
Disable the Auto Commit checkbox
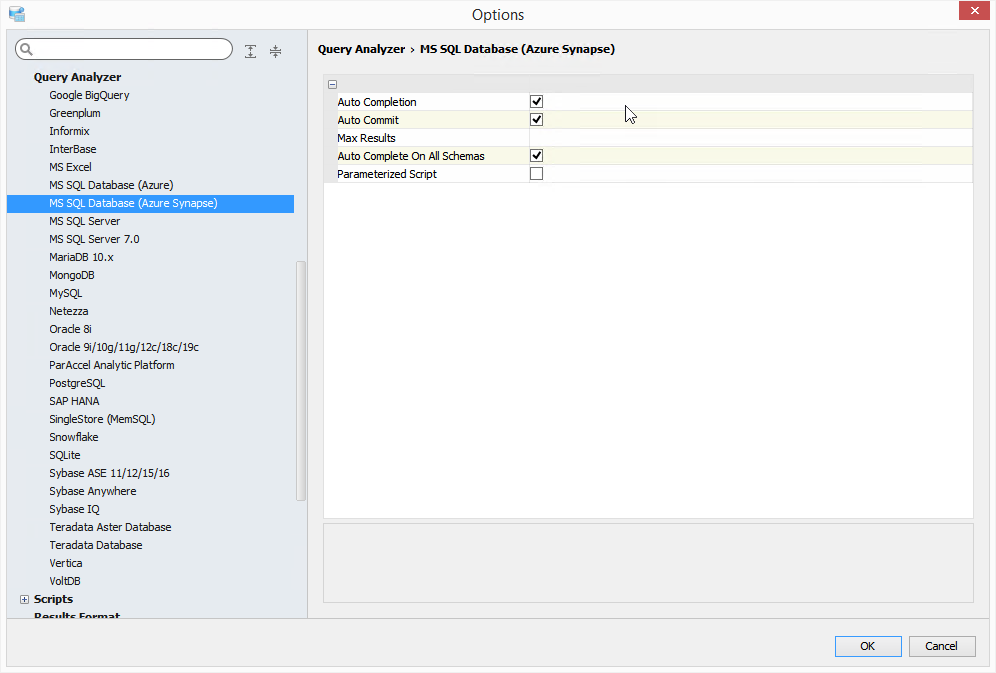[537, 120]
